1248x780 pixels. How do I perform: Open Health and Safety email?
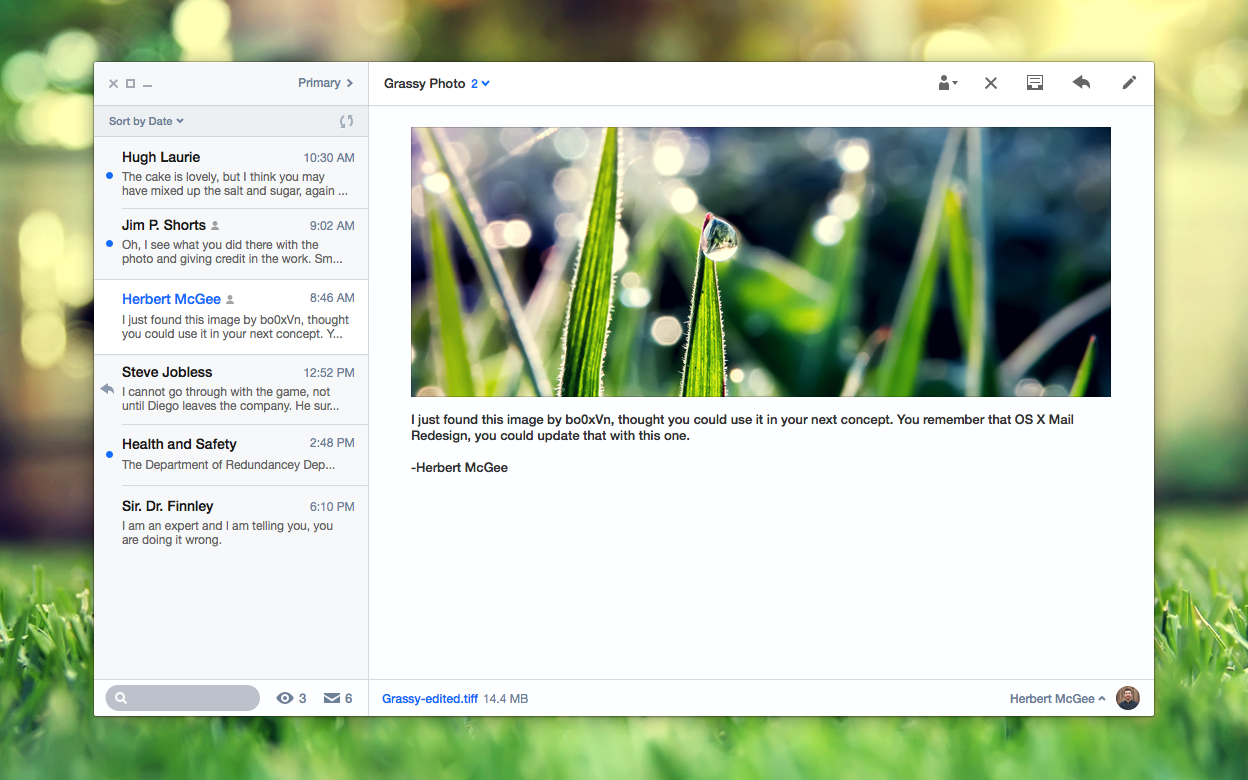point(231,455)
